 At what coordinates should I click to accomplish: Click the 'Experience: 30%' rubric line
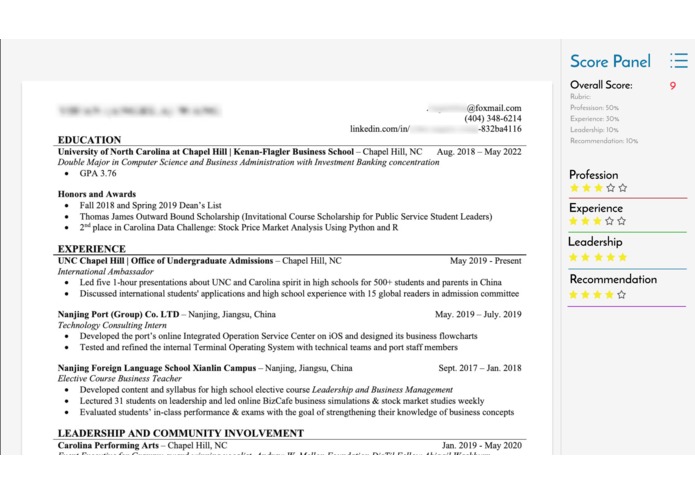[x=594, y=119]
